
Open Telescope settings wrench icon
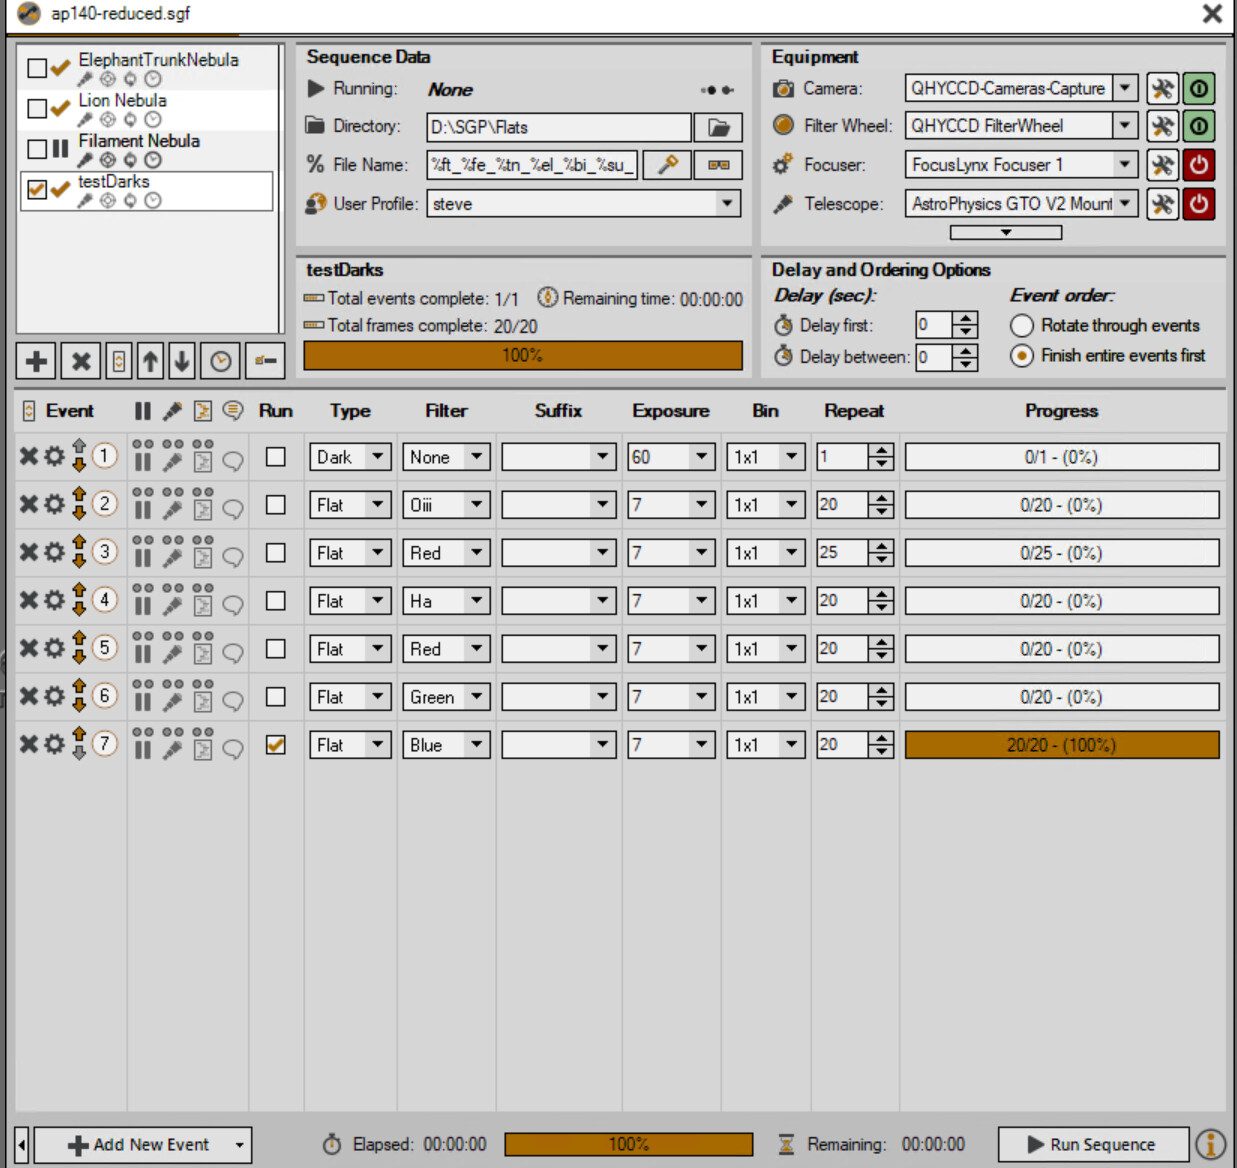point(1162,204)
